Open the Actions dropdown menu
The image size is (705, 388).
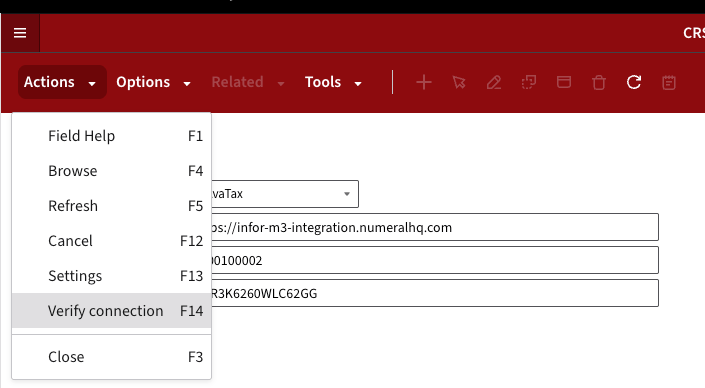click(x=62, y=82)
